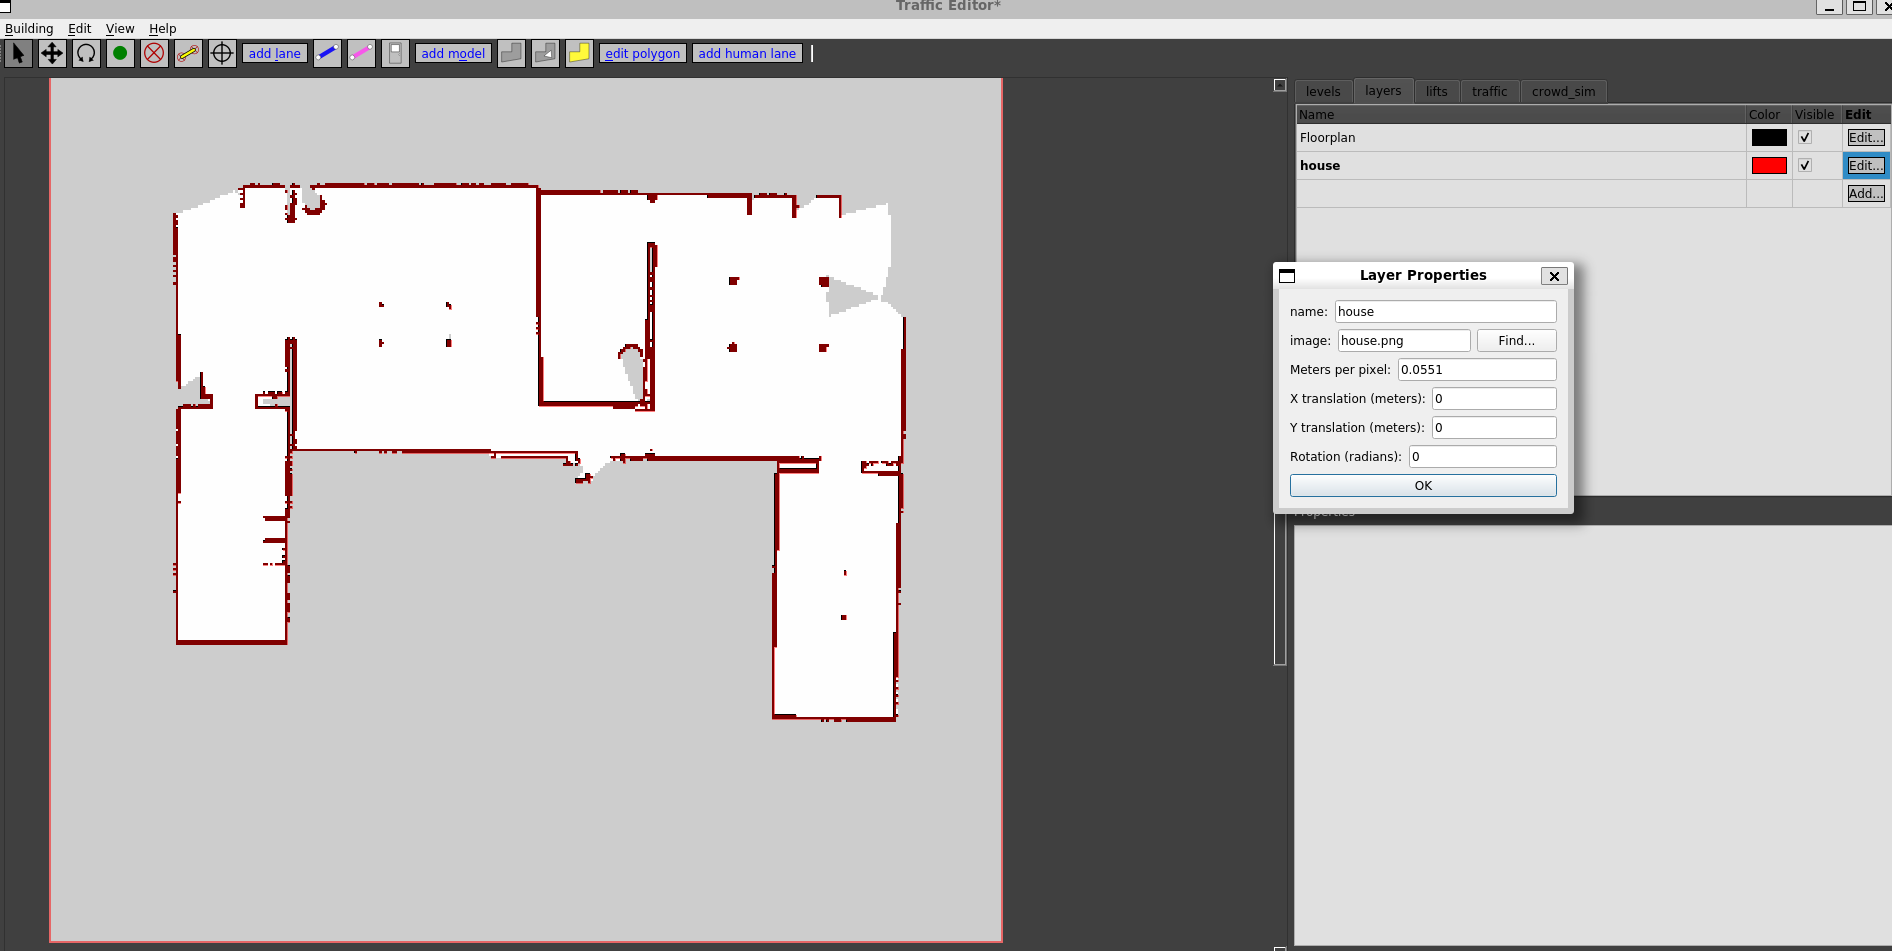This screenshot has height=951, width=1892.
Task: Click the image filename field
Action: pos(1404,341)
